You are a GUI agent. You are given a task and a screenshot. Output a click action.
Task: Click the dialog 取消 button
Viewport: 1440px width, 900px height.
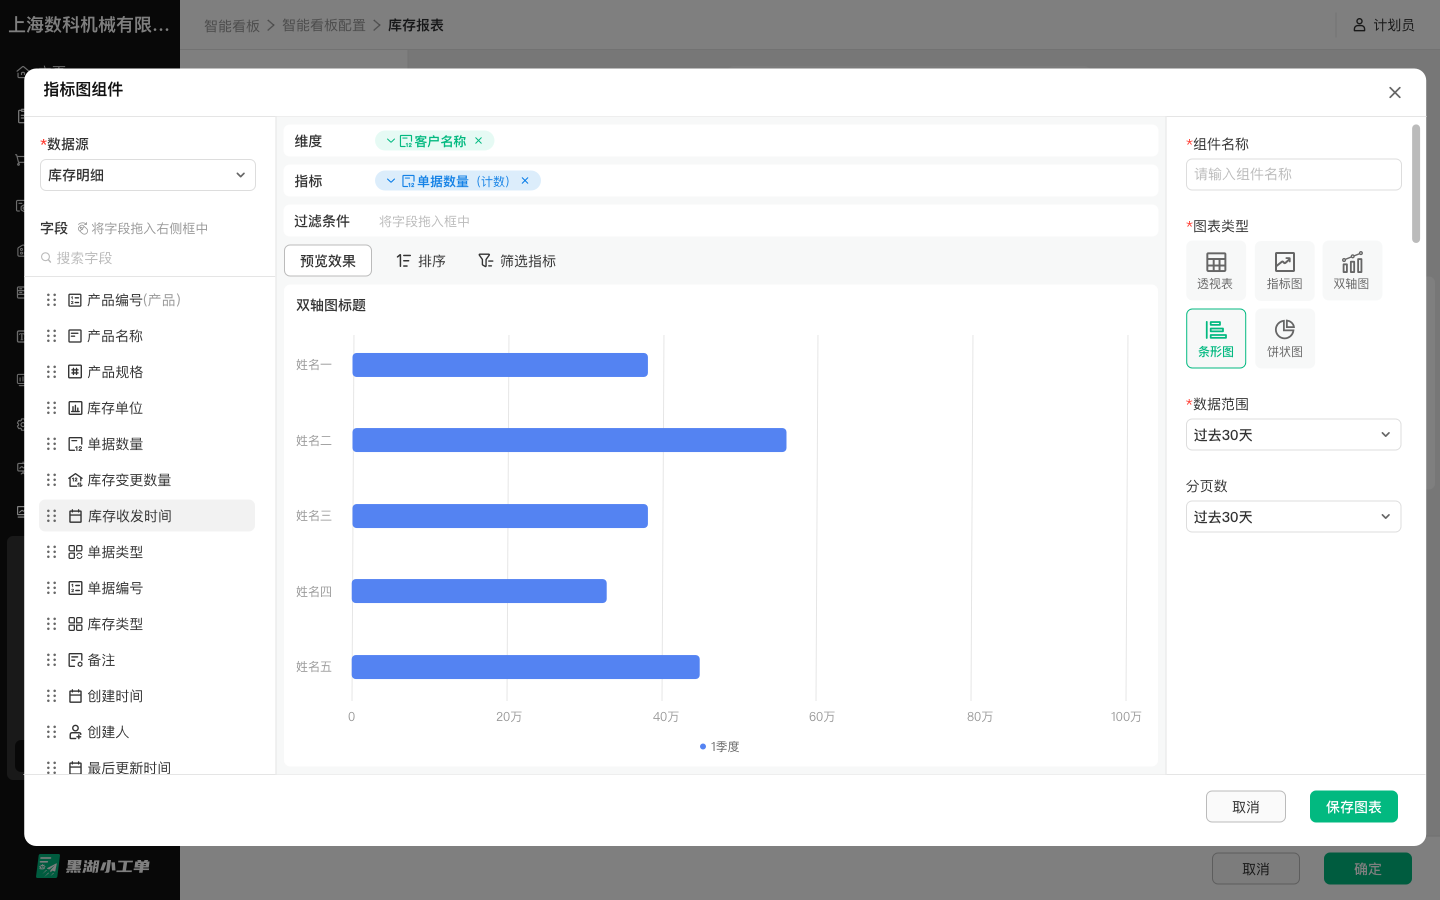(1245, 806)
